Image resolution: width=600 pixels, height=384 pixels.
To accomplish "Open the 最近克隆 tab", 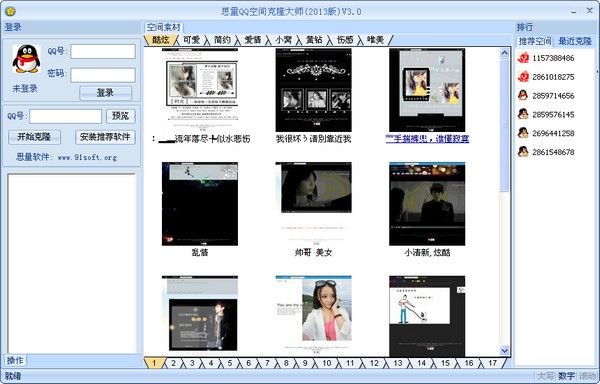I will coord(575,41).
